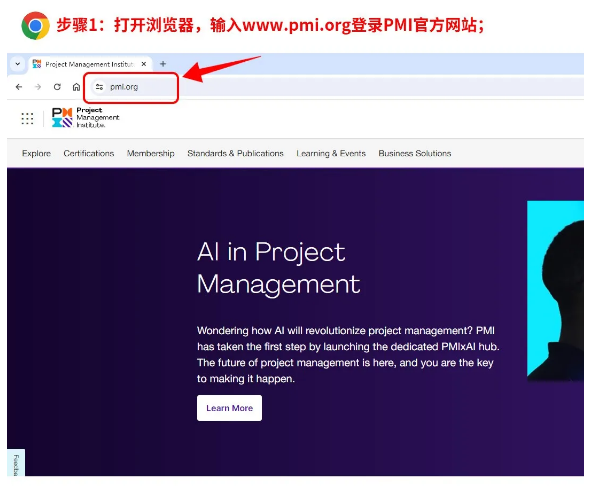Viewport: 595px width, 488px height.
Task: Expand the tab search dropdown arrow
Action: [x=17, y=64]
